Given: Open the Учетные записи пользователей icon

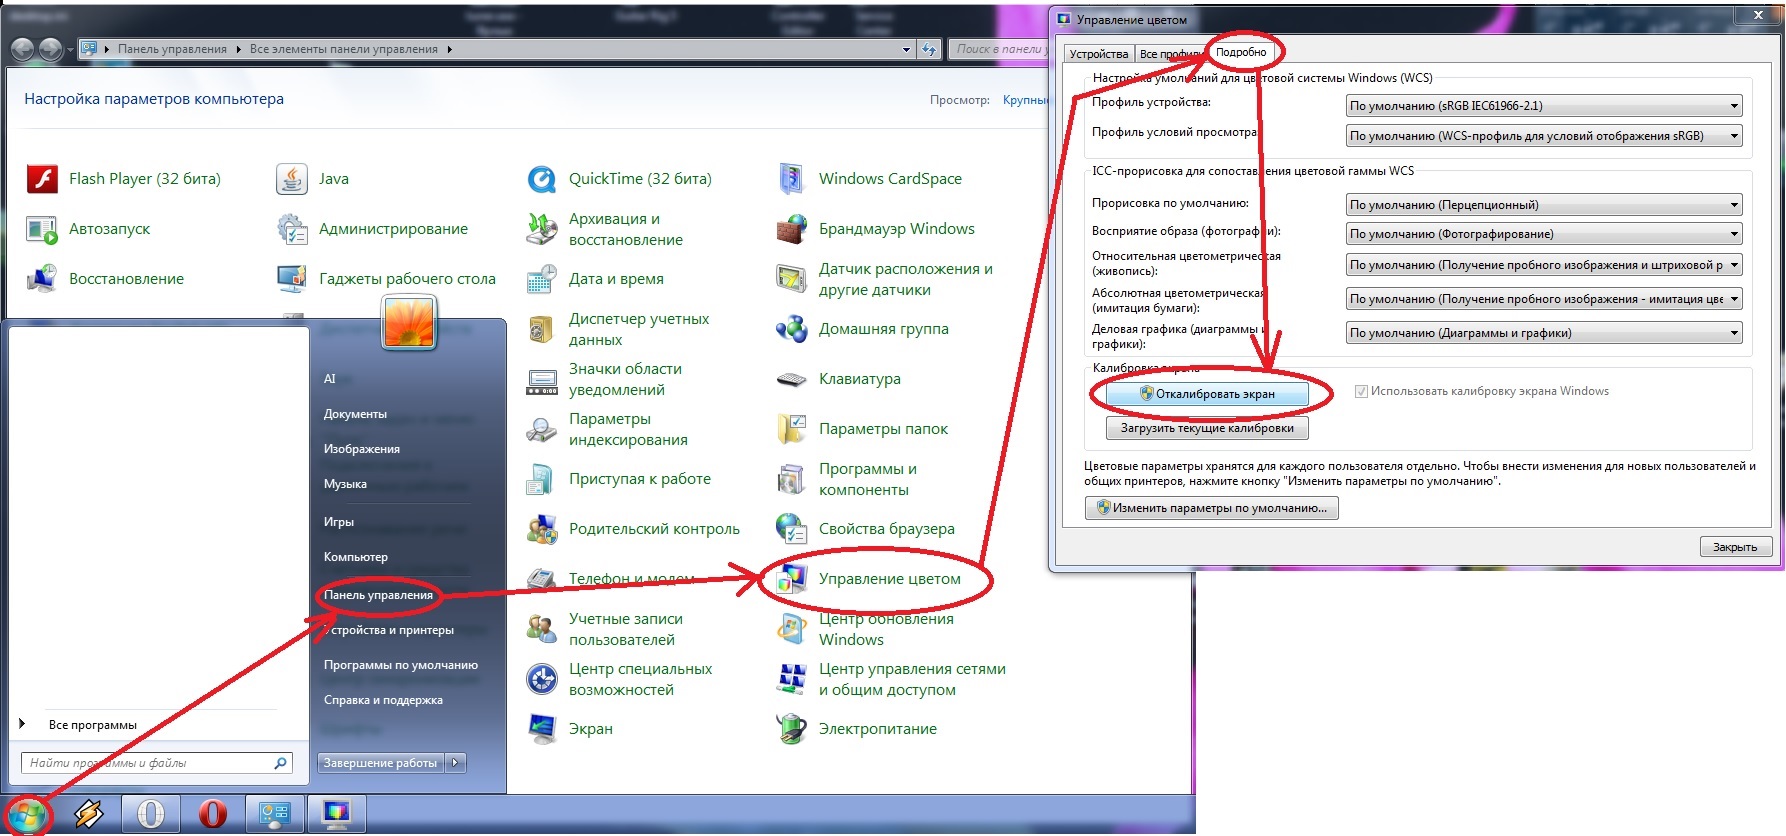Looking at the screenshot, I should click(542, 629).
